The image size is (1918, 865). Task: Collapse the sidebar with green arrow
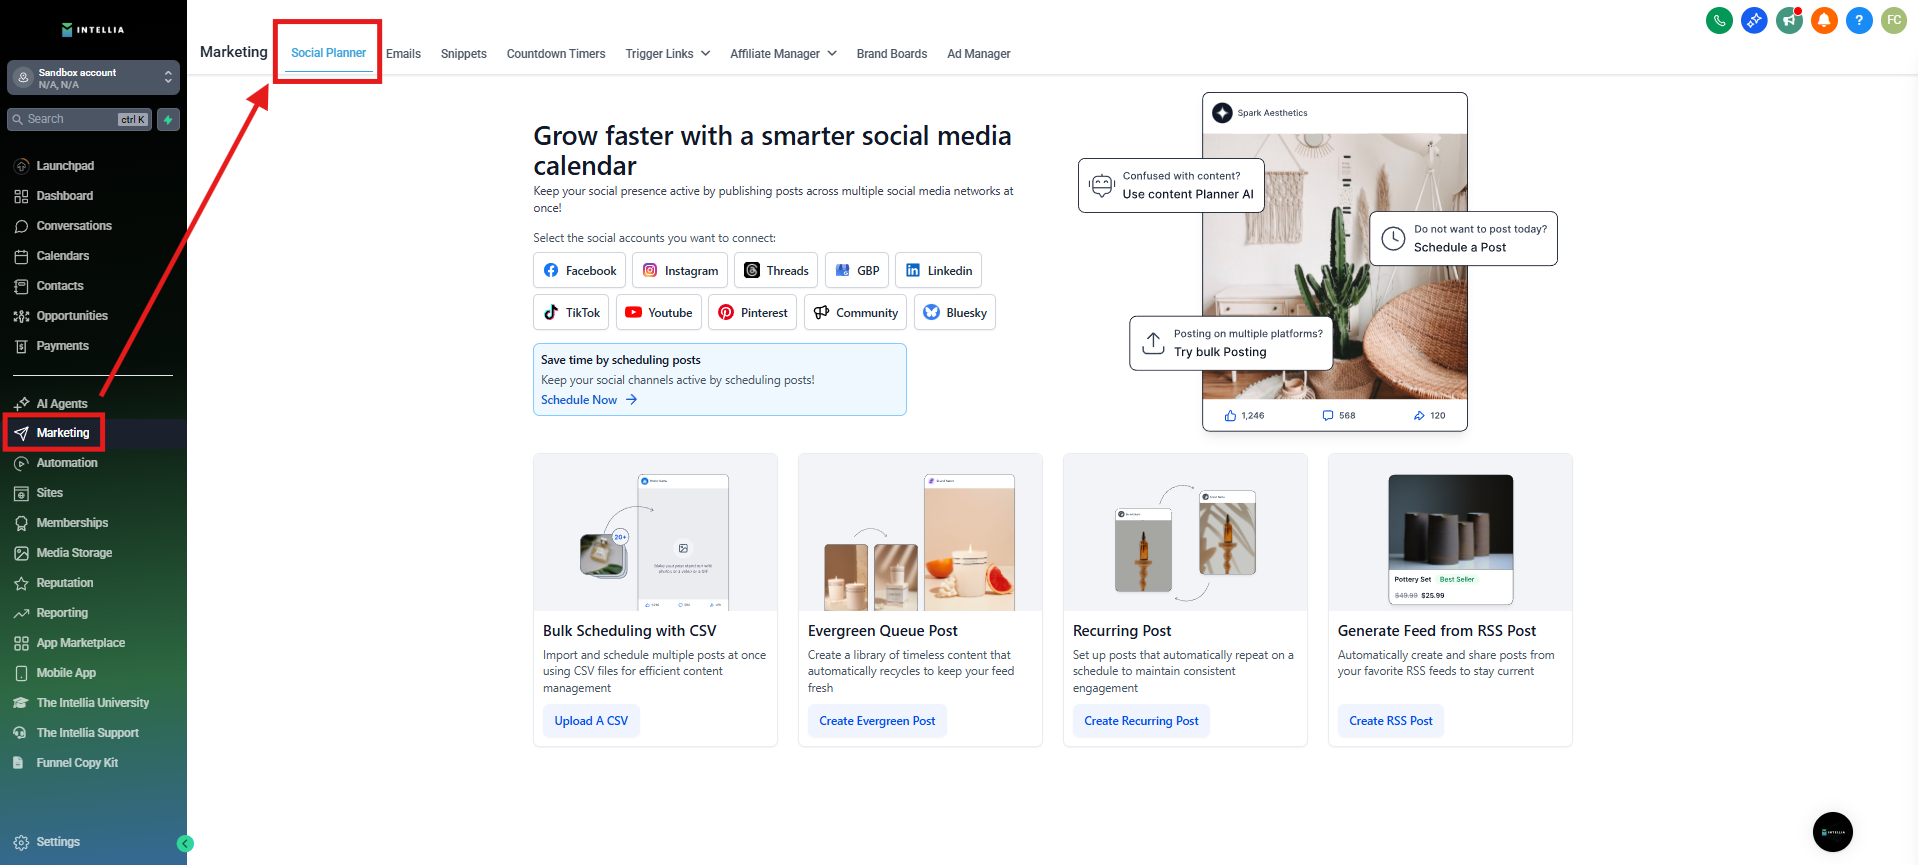185,843
